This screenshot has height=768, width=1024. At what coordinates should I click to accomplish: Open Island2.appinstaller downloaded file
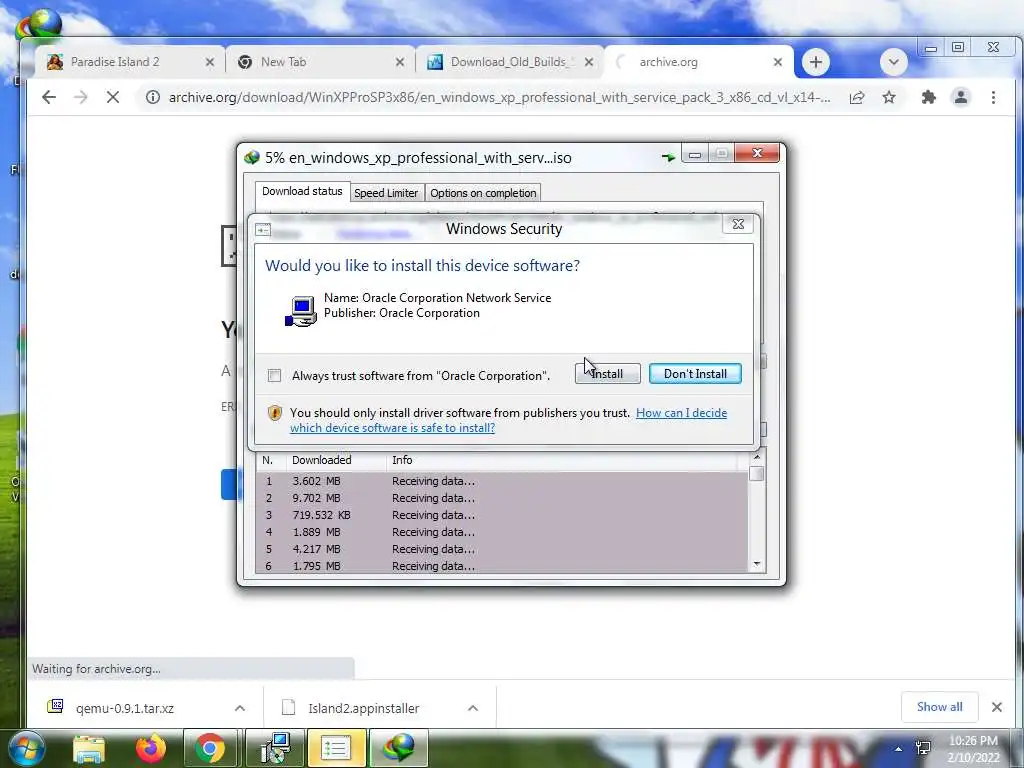(363, 708)
